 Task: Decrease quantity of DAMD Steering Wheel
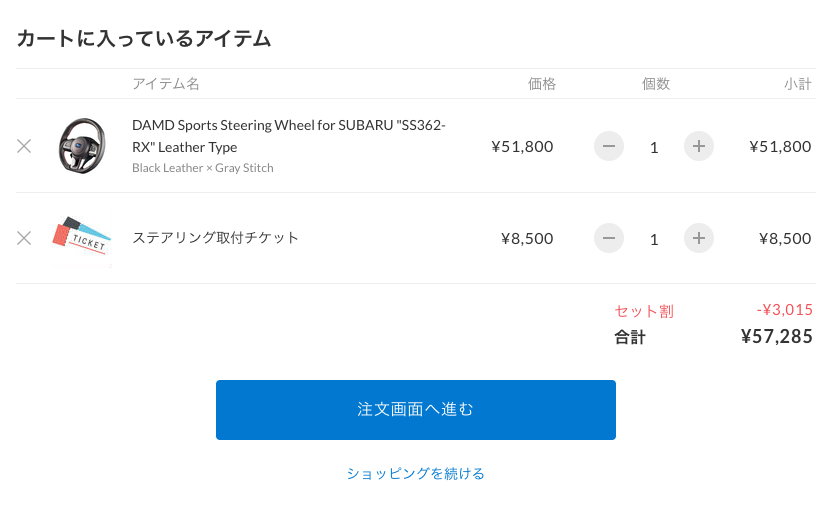tap(608, 146)
